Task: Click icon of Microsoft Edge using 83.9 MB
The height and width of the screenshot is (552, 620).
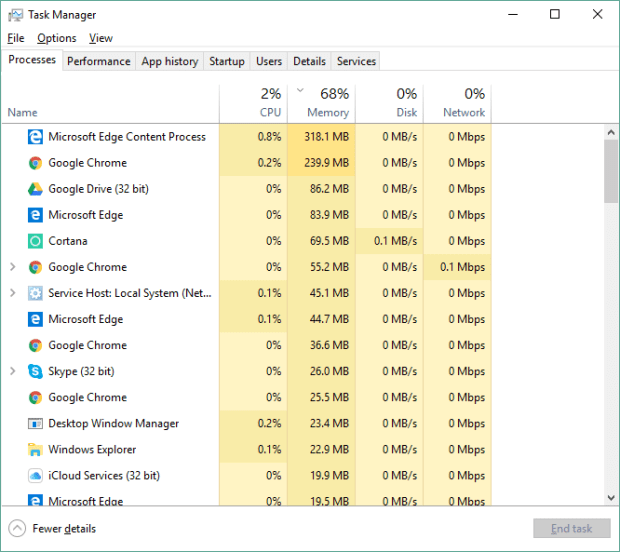Action: tap(35, 215)
